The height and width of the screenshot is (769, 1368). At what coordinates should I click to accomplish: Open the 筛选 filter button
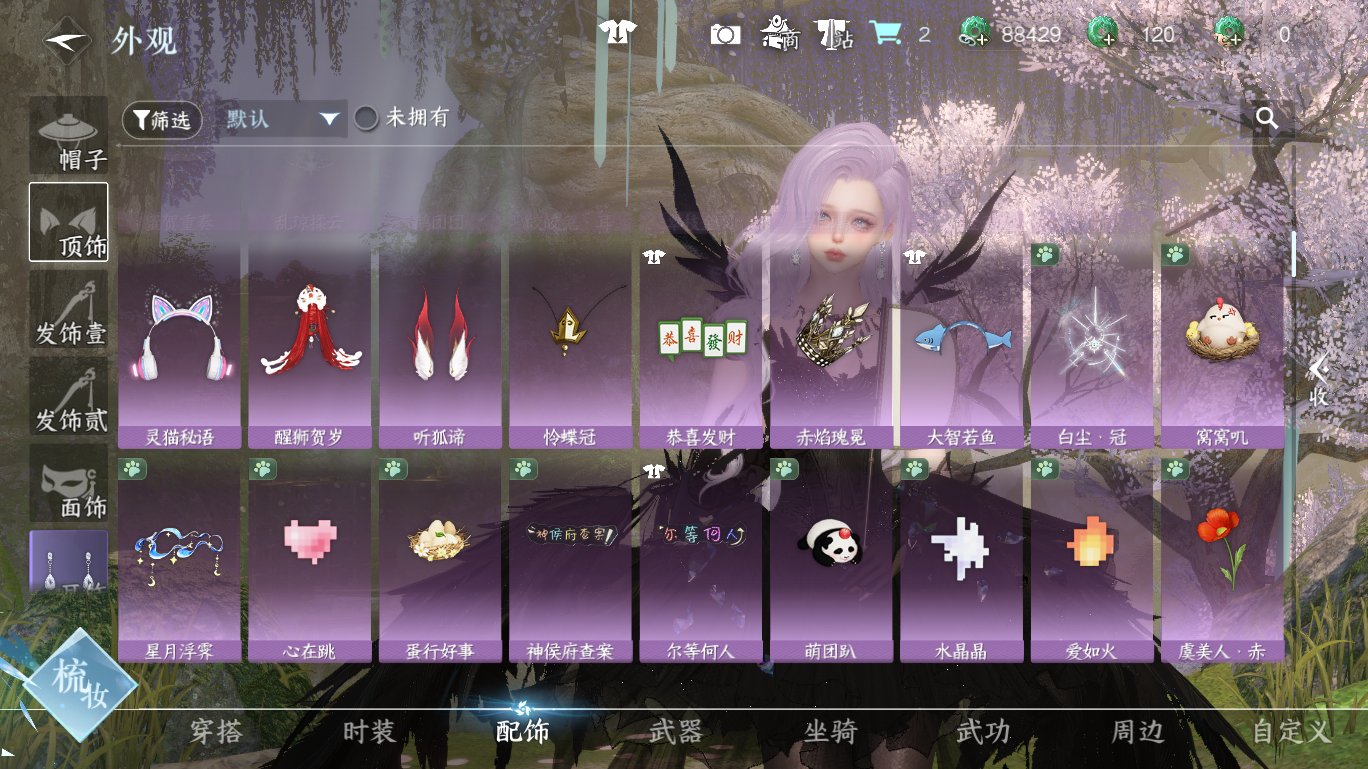pos(162,120)
